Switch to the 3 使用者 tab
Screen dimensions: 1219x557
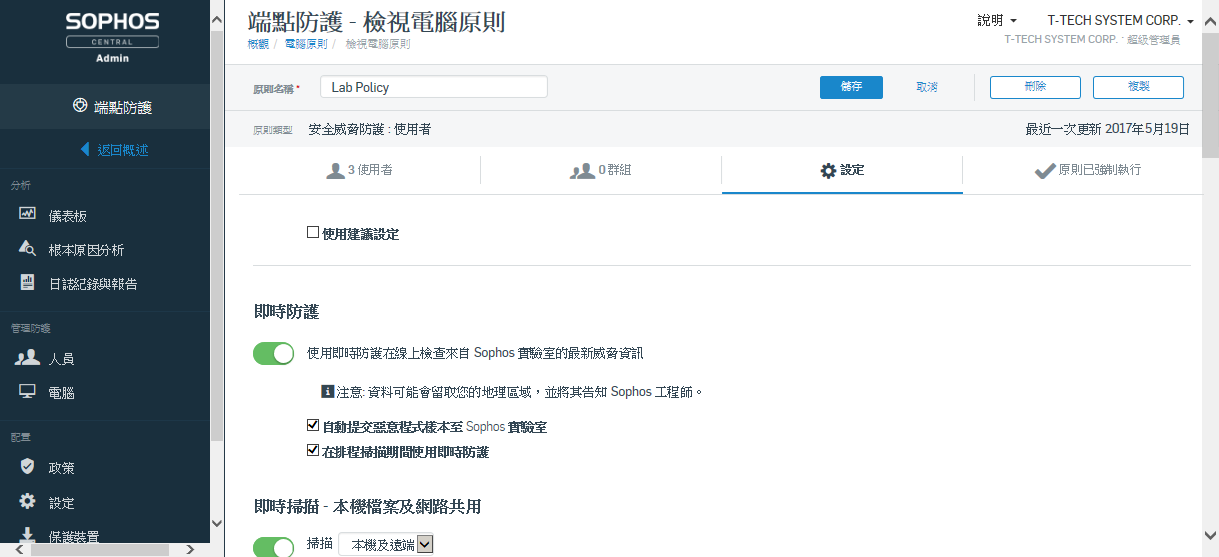point(359,171)
